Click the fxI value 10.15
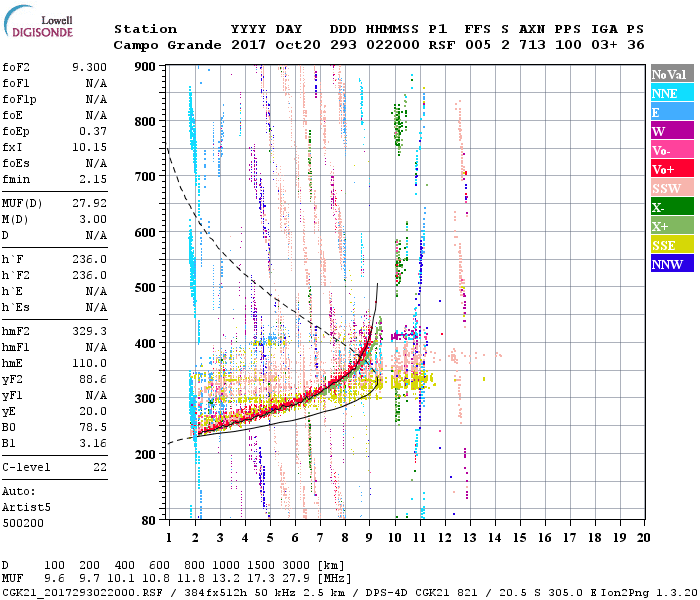Image resolution: width=700 pixels, height=600 pixels. click(89, 147)
